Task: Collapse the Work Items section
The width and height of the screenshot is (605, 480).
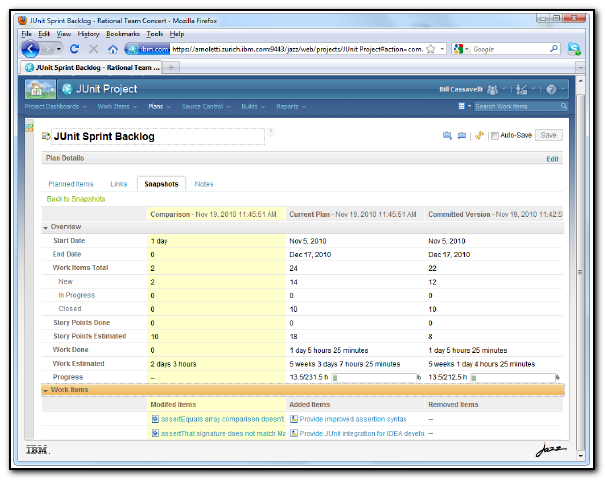Action: (46, 390)
